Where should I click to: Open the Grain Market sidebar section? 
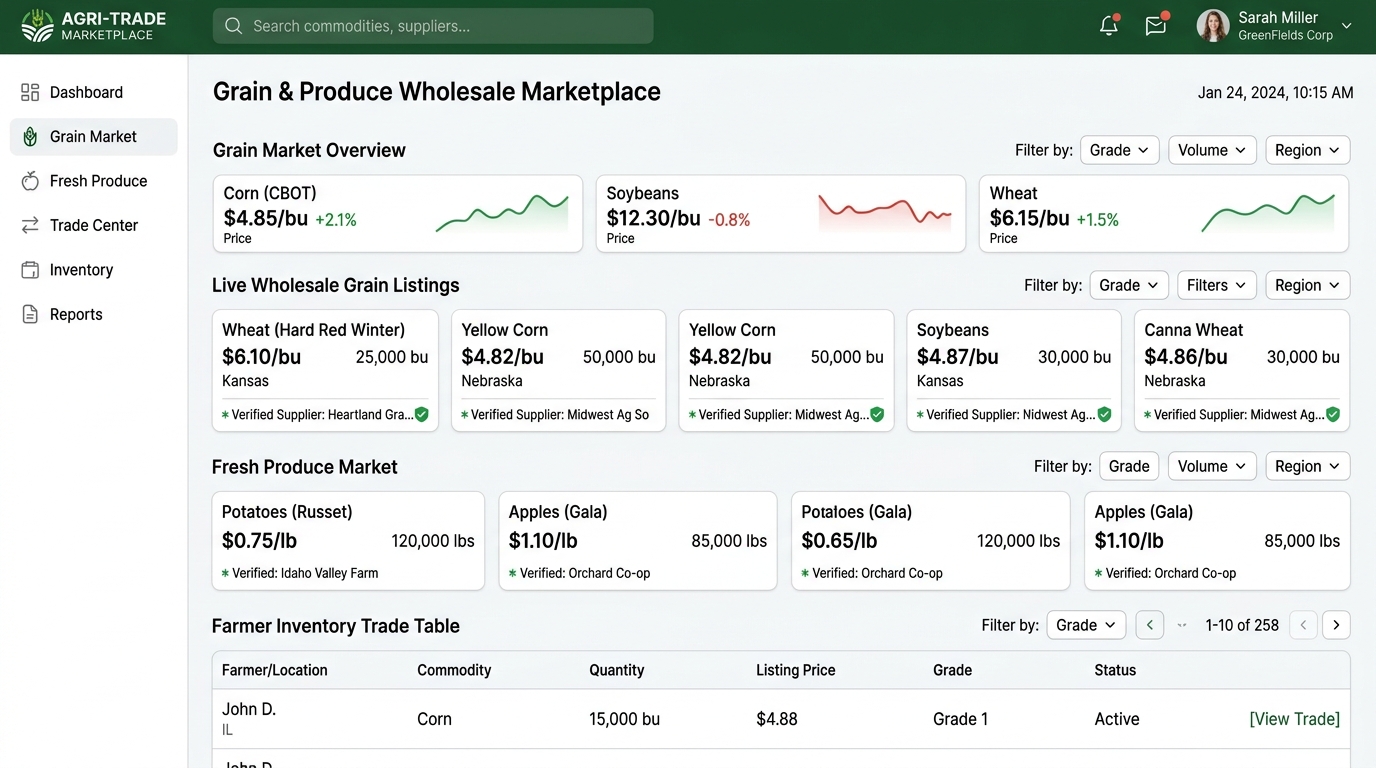pyautogui.click(x=93, y=137)
